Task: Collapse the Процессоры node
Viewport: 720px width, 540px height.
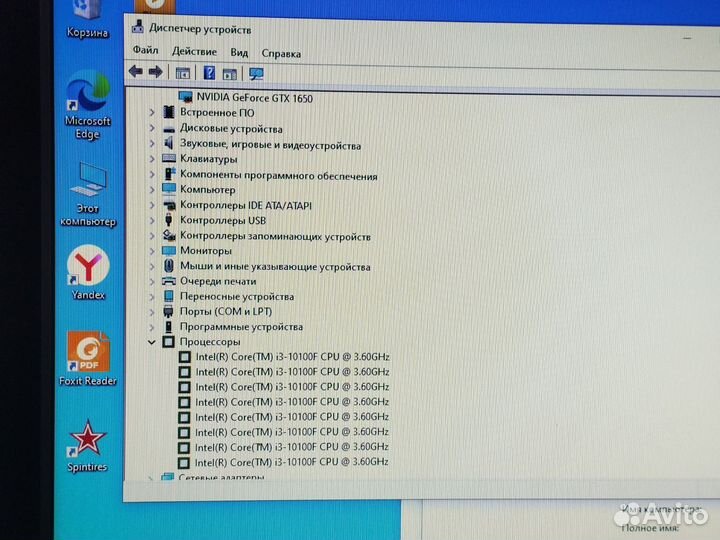Action: click(x=152, y=342)
